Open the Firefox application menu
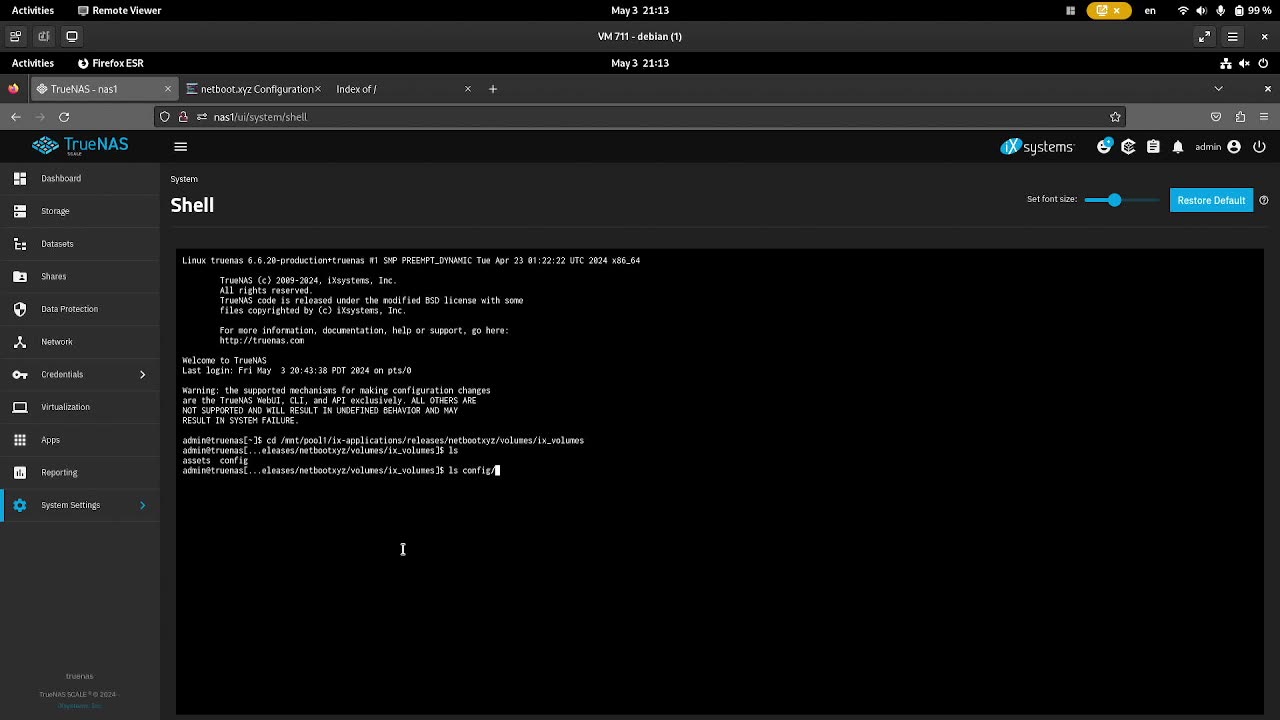 pyautogui.click(x=1264, y=117)
